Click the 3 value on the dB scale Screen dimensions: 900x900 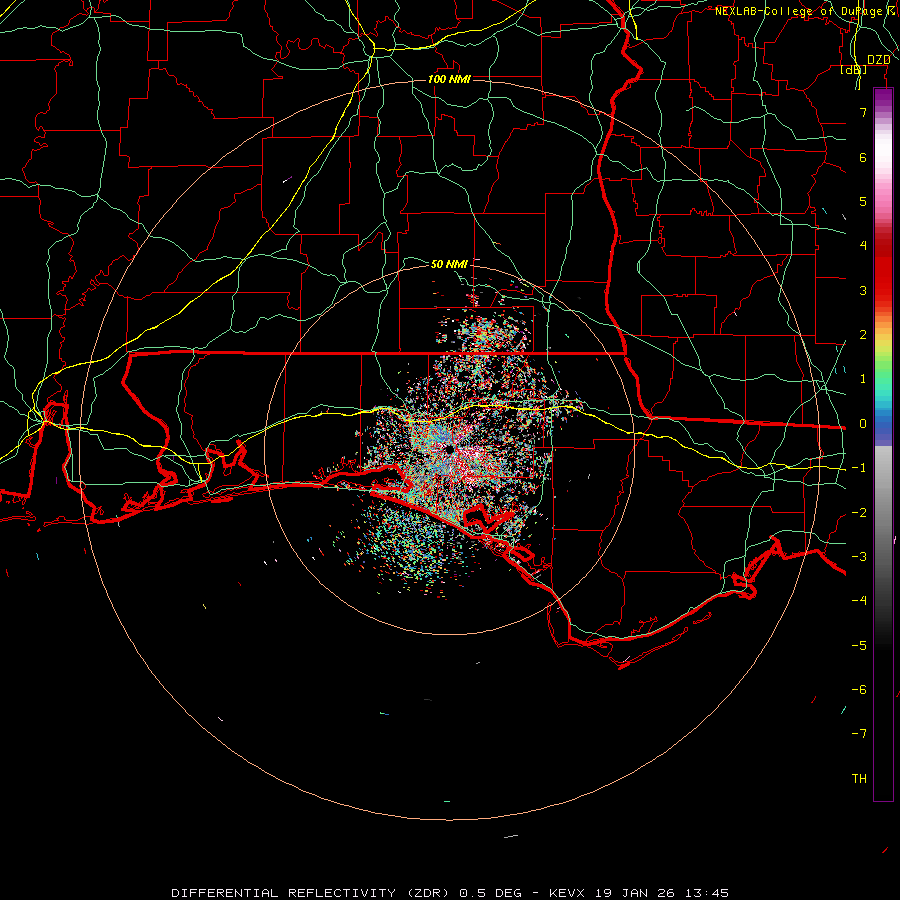tap(863, 290)
